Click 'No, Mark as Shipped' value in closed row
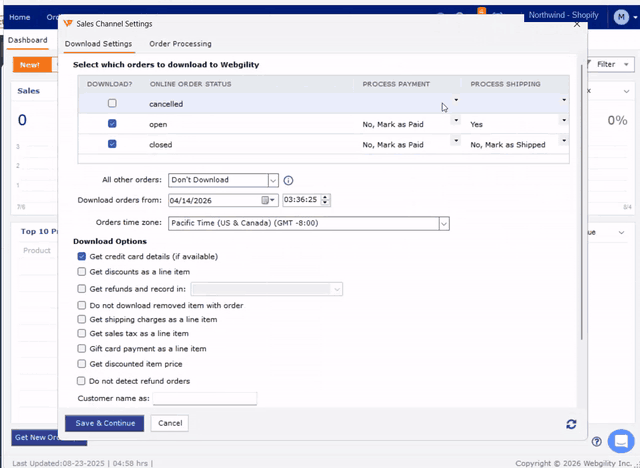Viewport: 640px width, 468px height. [x=508, y=145]
